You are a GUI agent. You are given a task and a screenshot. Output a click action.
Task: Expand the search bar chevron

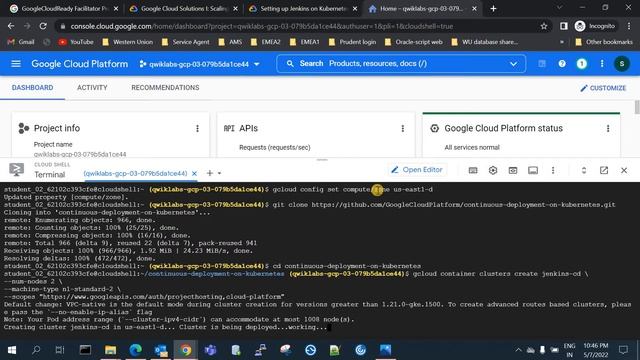513,64
